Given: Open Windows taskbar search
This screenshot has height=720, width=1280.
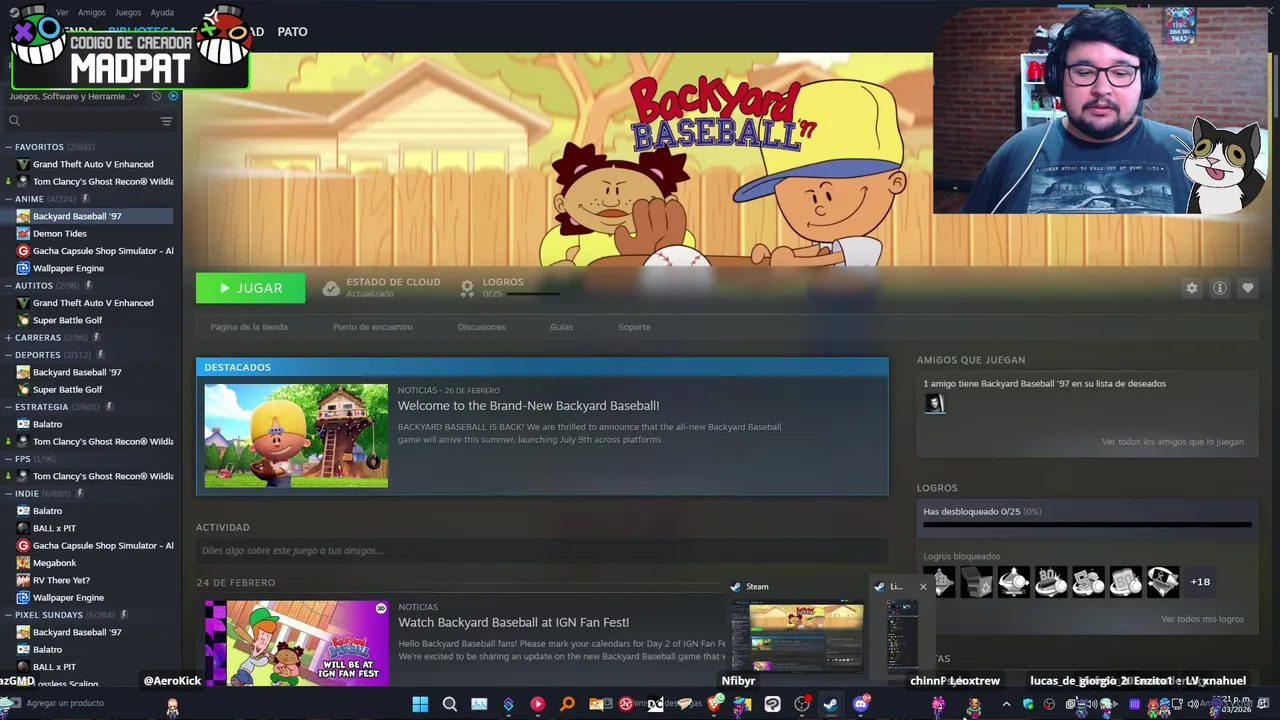Looking at the screenshot, I should (x=450, y=704).
